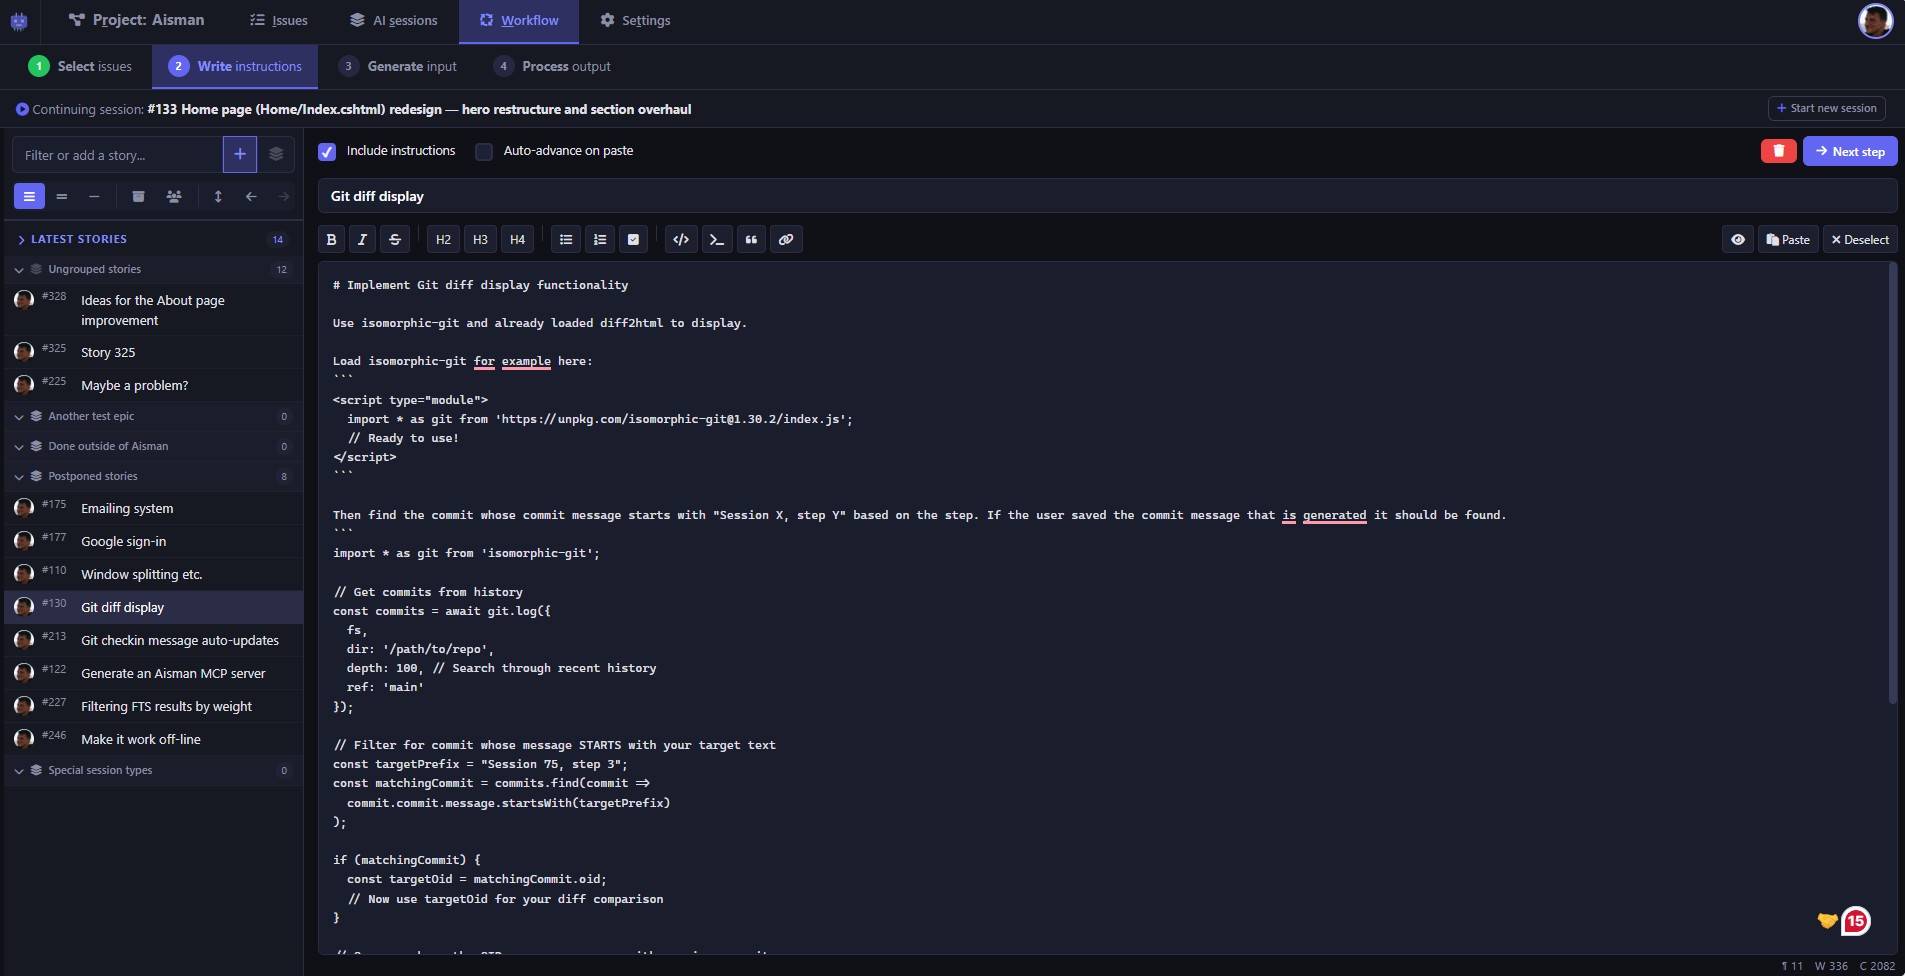The image size is (1905, 976).
Task: Insert an H3 heading
Action: coord(480,240)
